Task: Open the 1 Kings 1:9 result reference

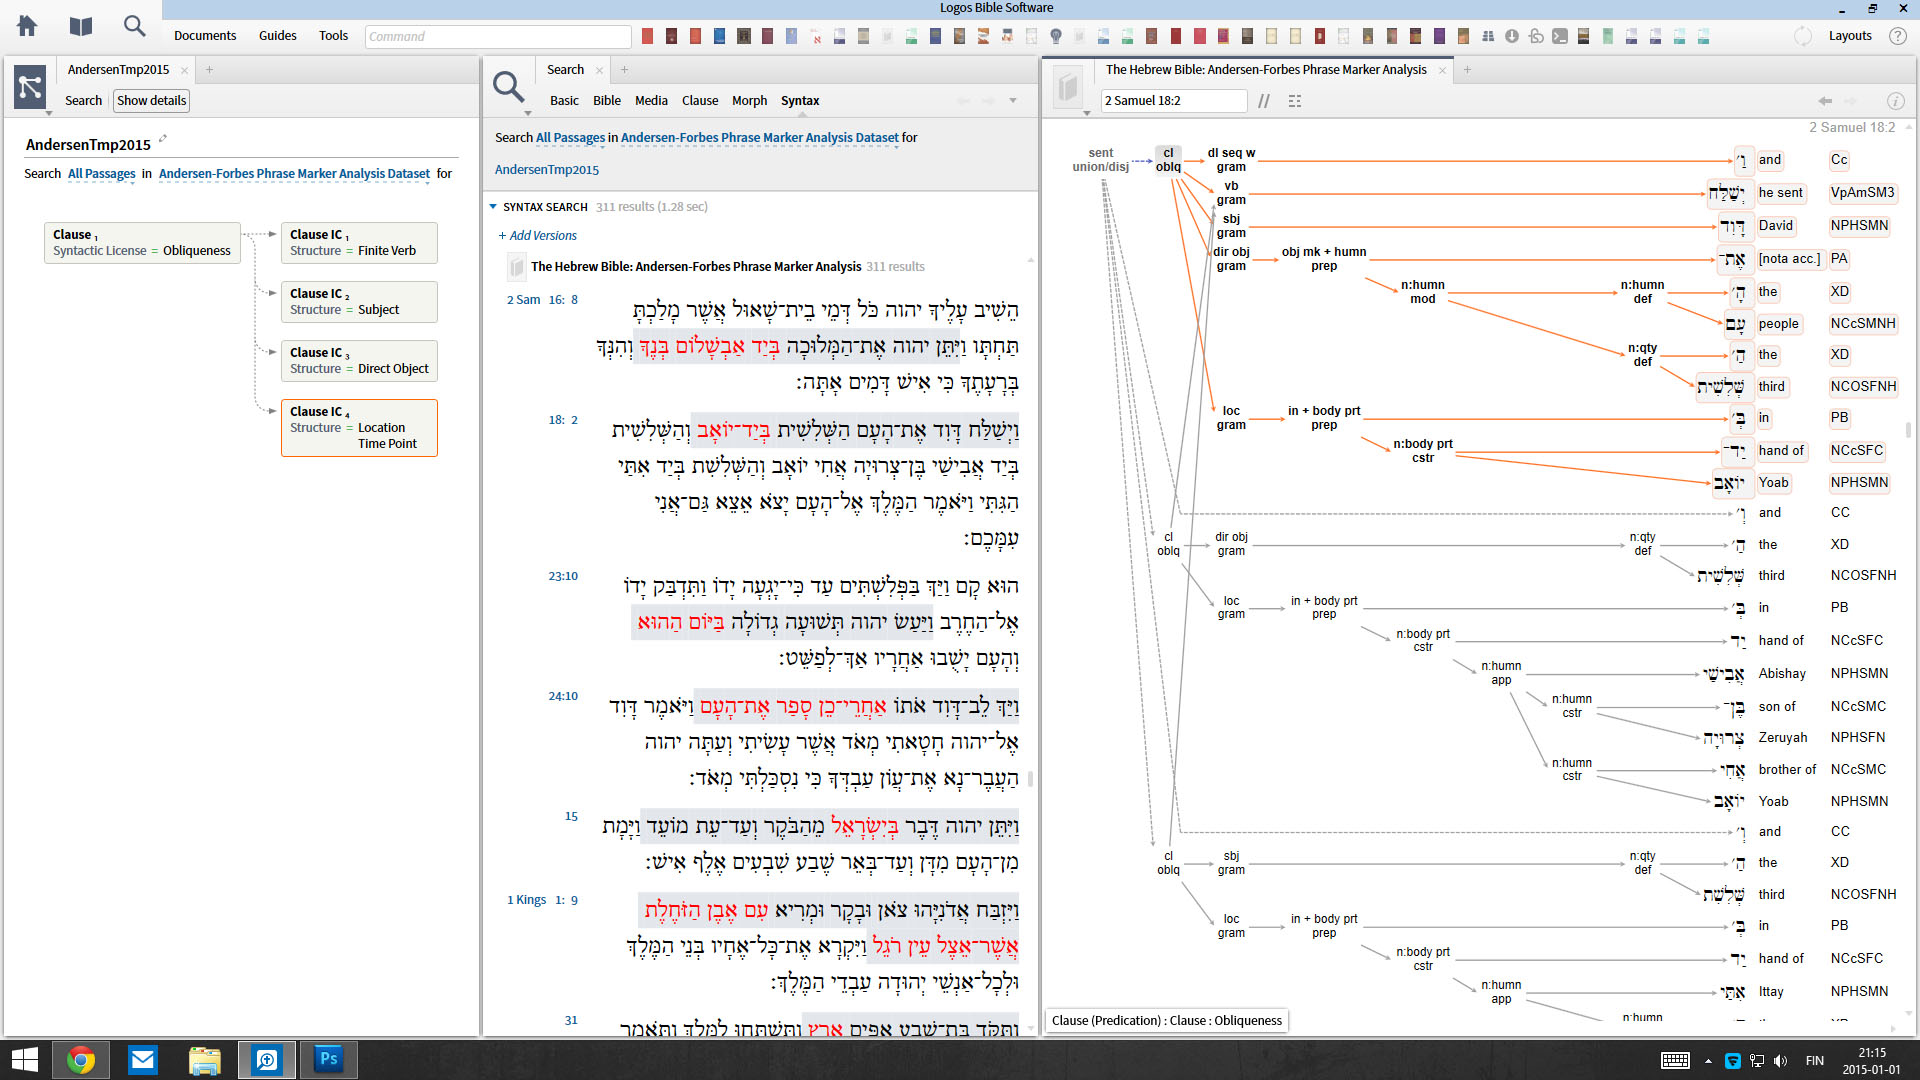Action: (x=542, y=900)
